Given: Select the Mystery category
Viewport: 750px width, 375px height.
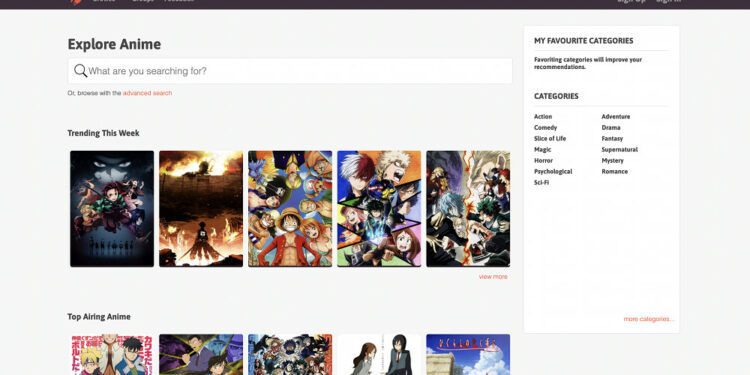Looking at the screenshot, I should (x=613, y=161).
